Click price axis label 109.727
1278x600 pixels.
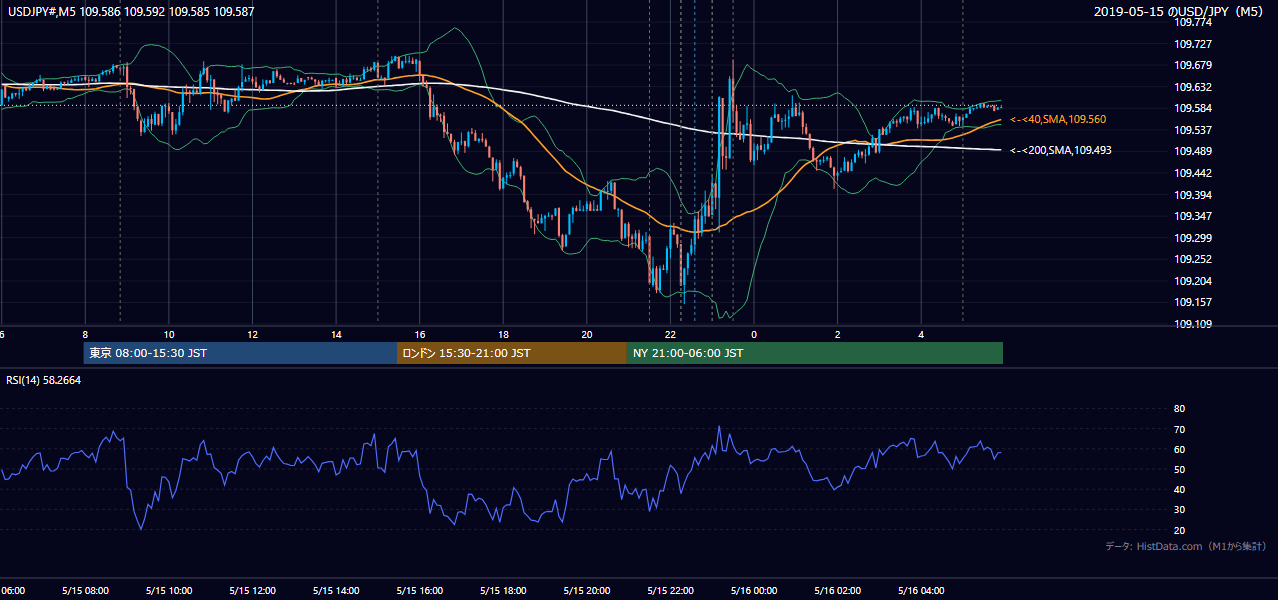point(1192,44)
